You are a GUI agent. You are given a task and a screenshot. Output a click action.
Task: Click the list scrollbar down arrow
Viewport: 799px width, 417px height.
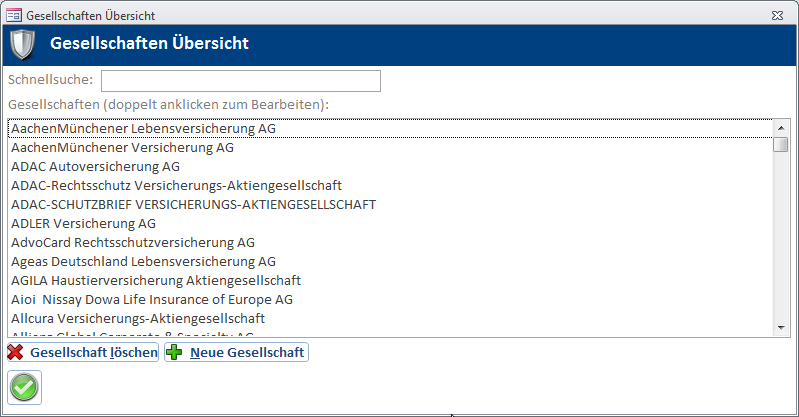pyautogui.click(x=781, y=326)
